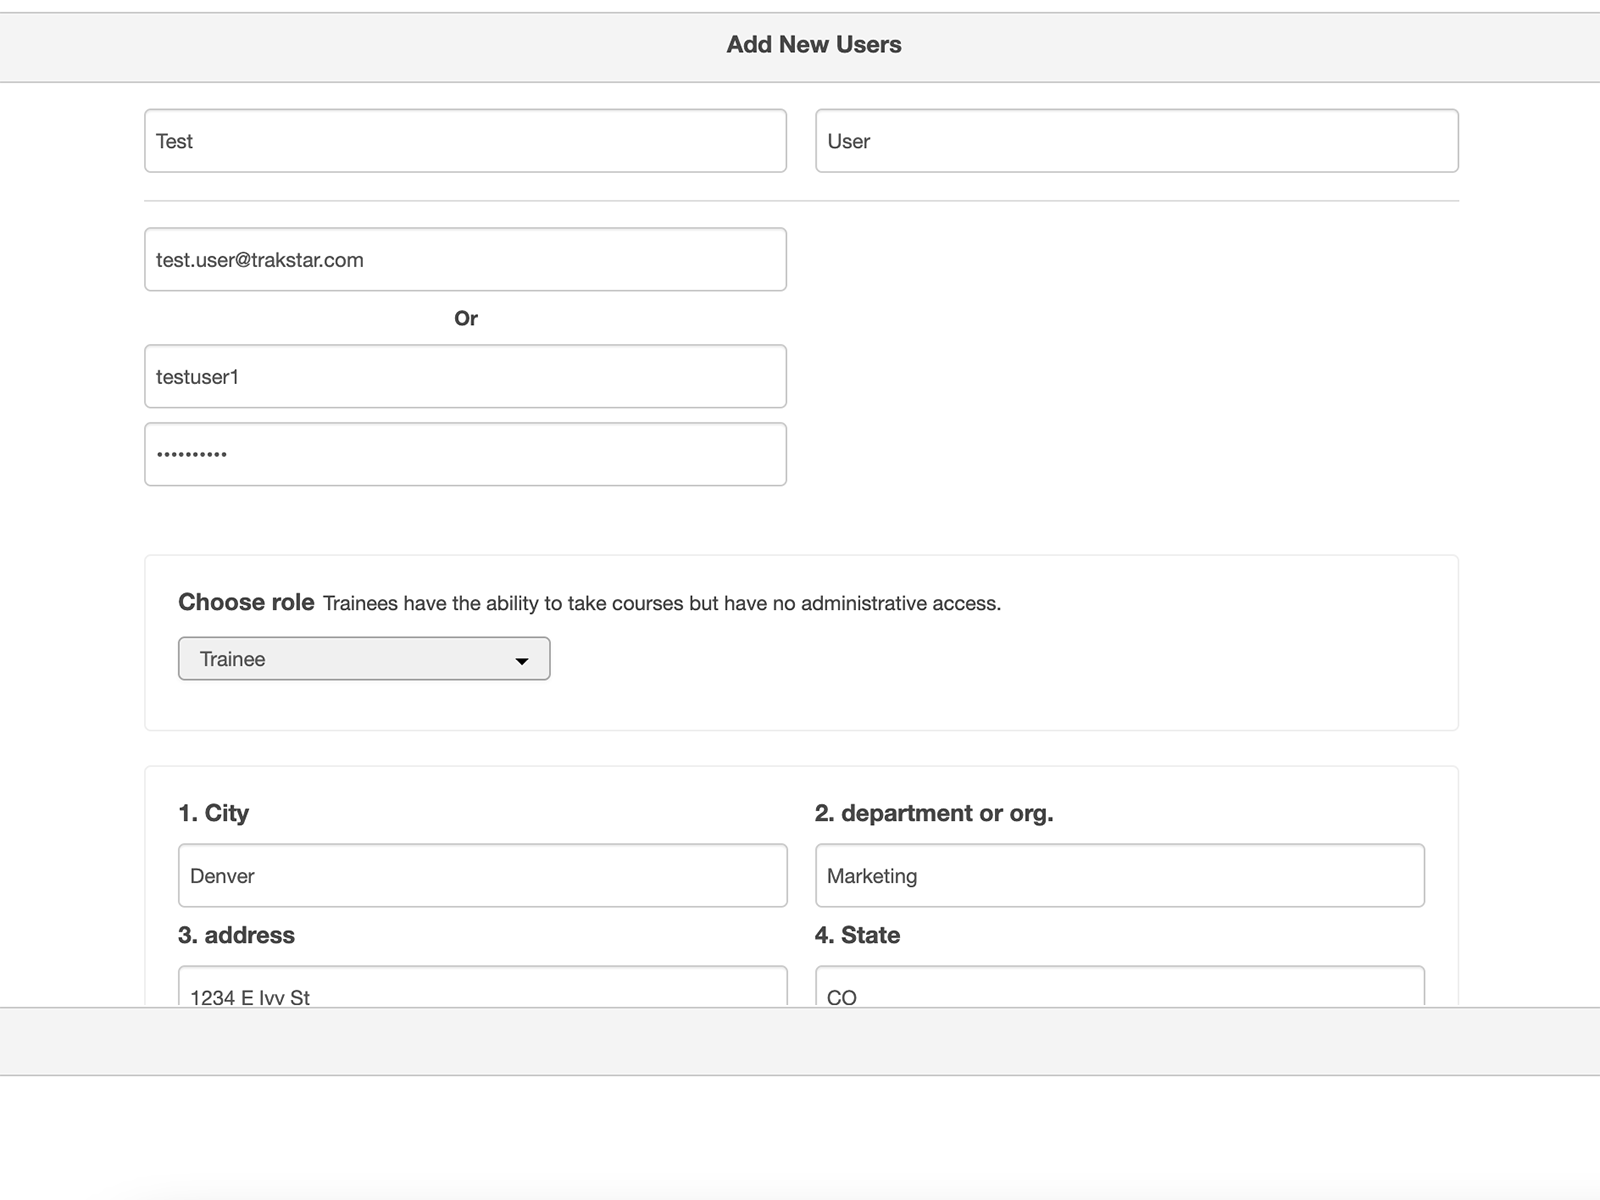Click the '3. address' field label
Viewport: 1600px width, 1200px height.
[x=236, y=935]
